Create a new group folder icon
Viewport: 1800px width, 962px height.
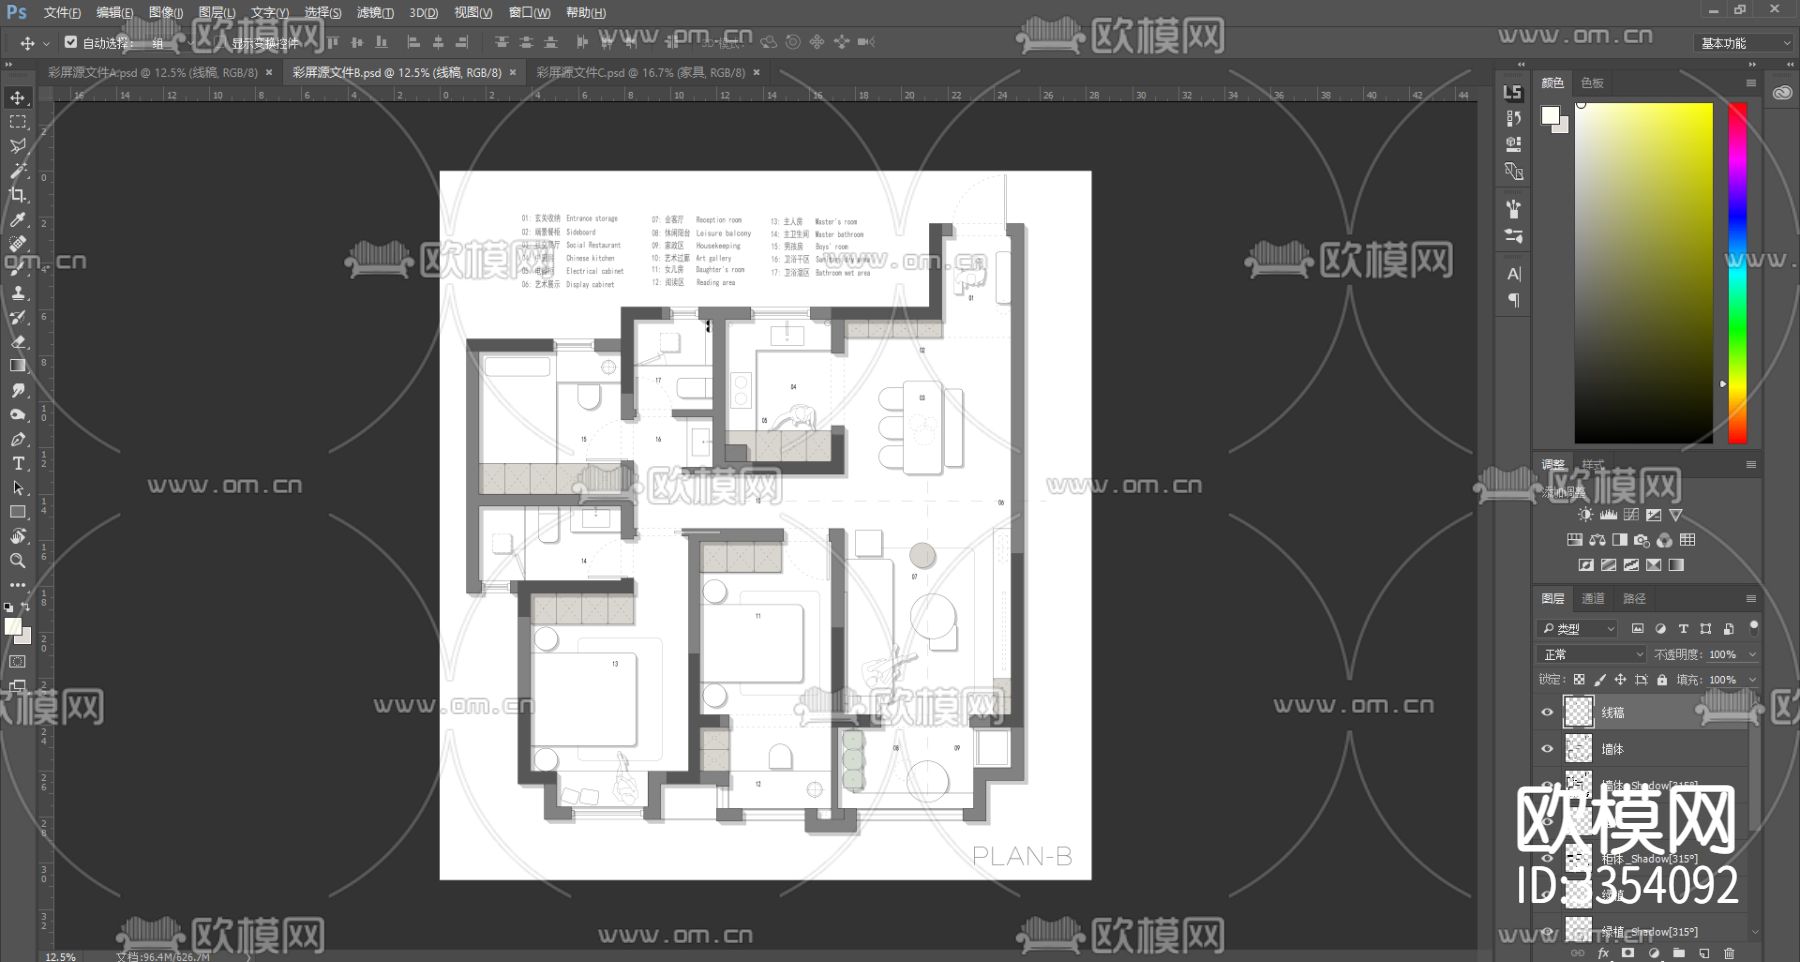[1679, 954]
